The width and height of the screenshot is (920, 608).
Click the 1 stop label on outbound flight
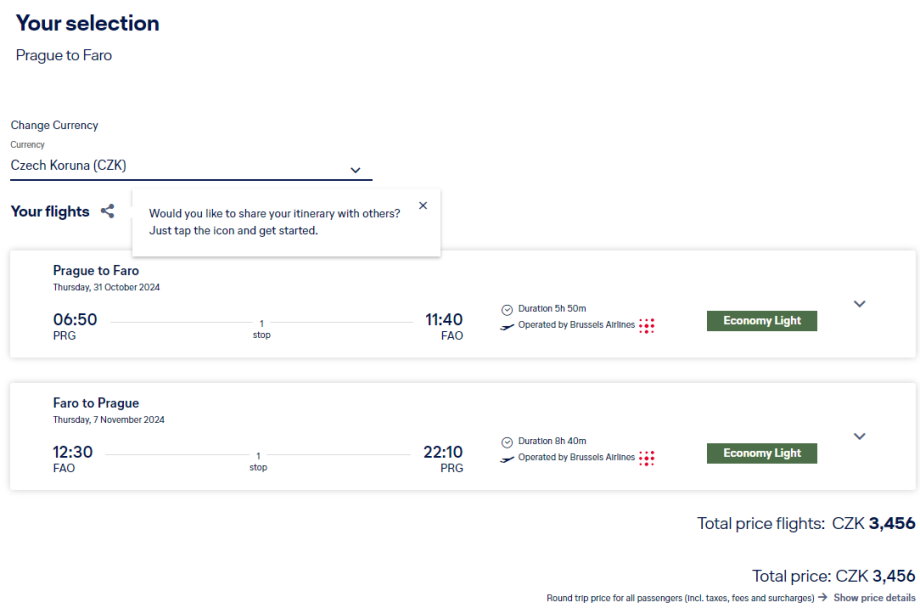click(x=261, y=328)
